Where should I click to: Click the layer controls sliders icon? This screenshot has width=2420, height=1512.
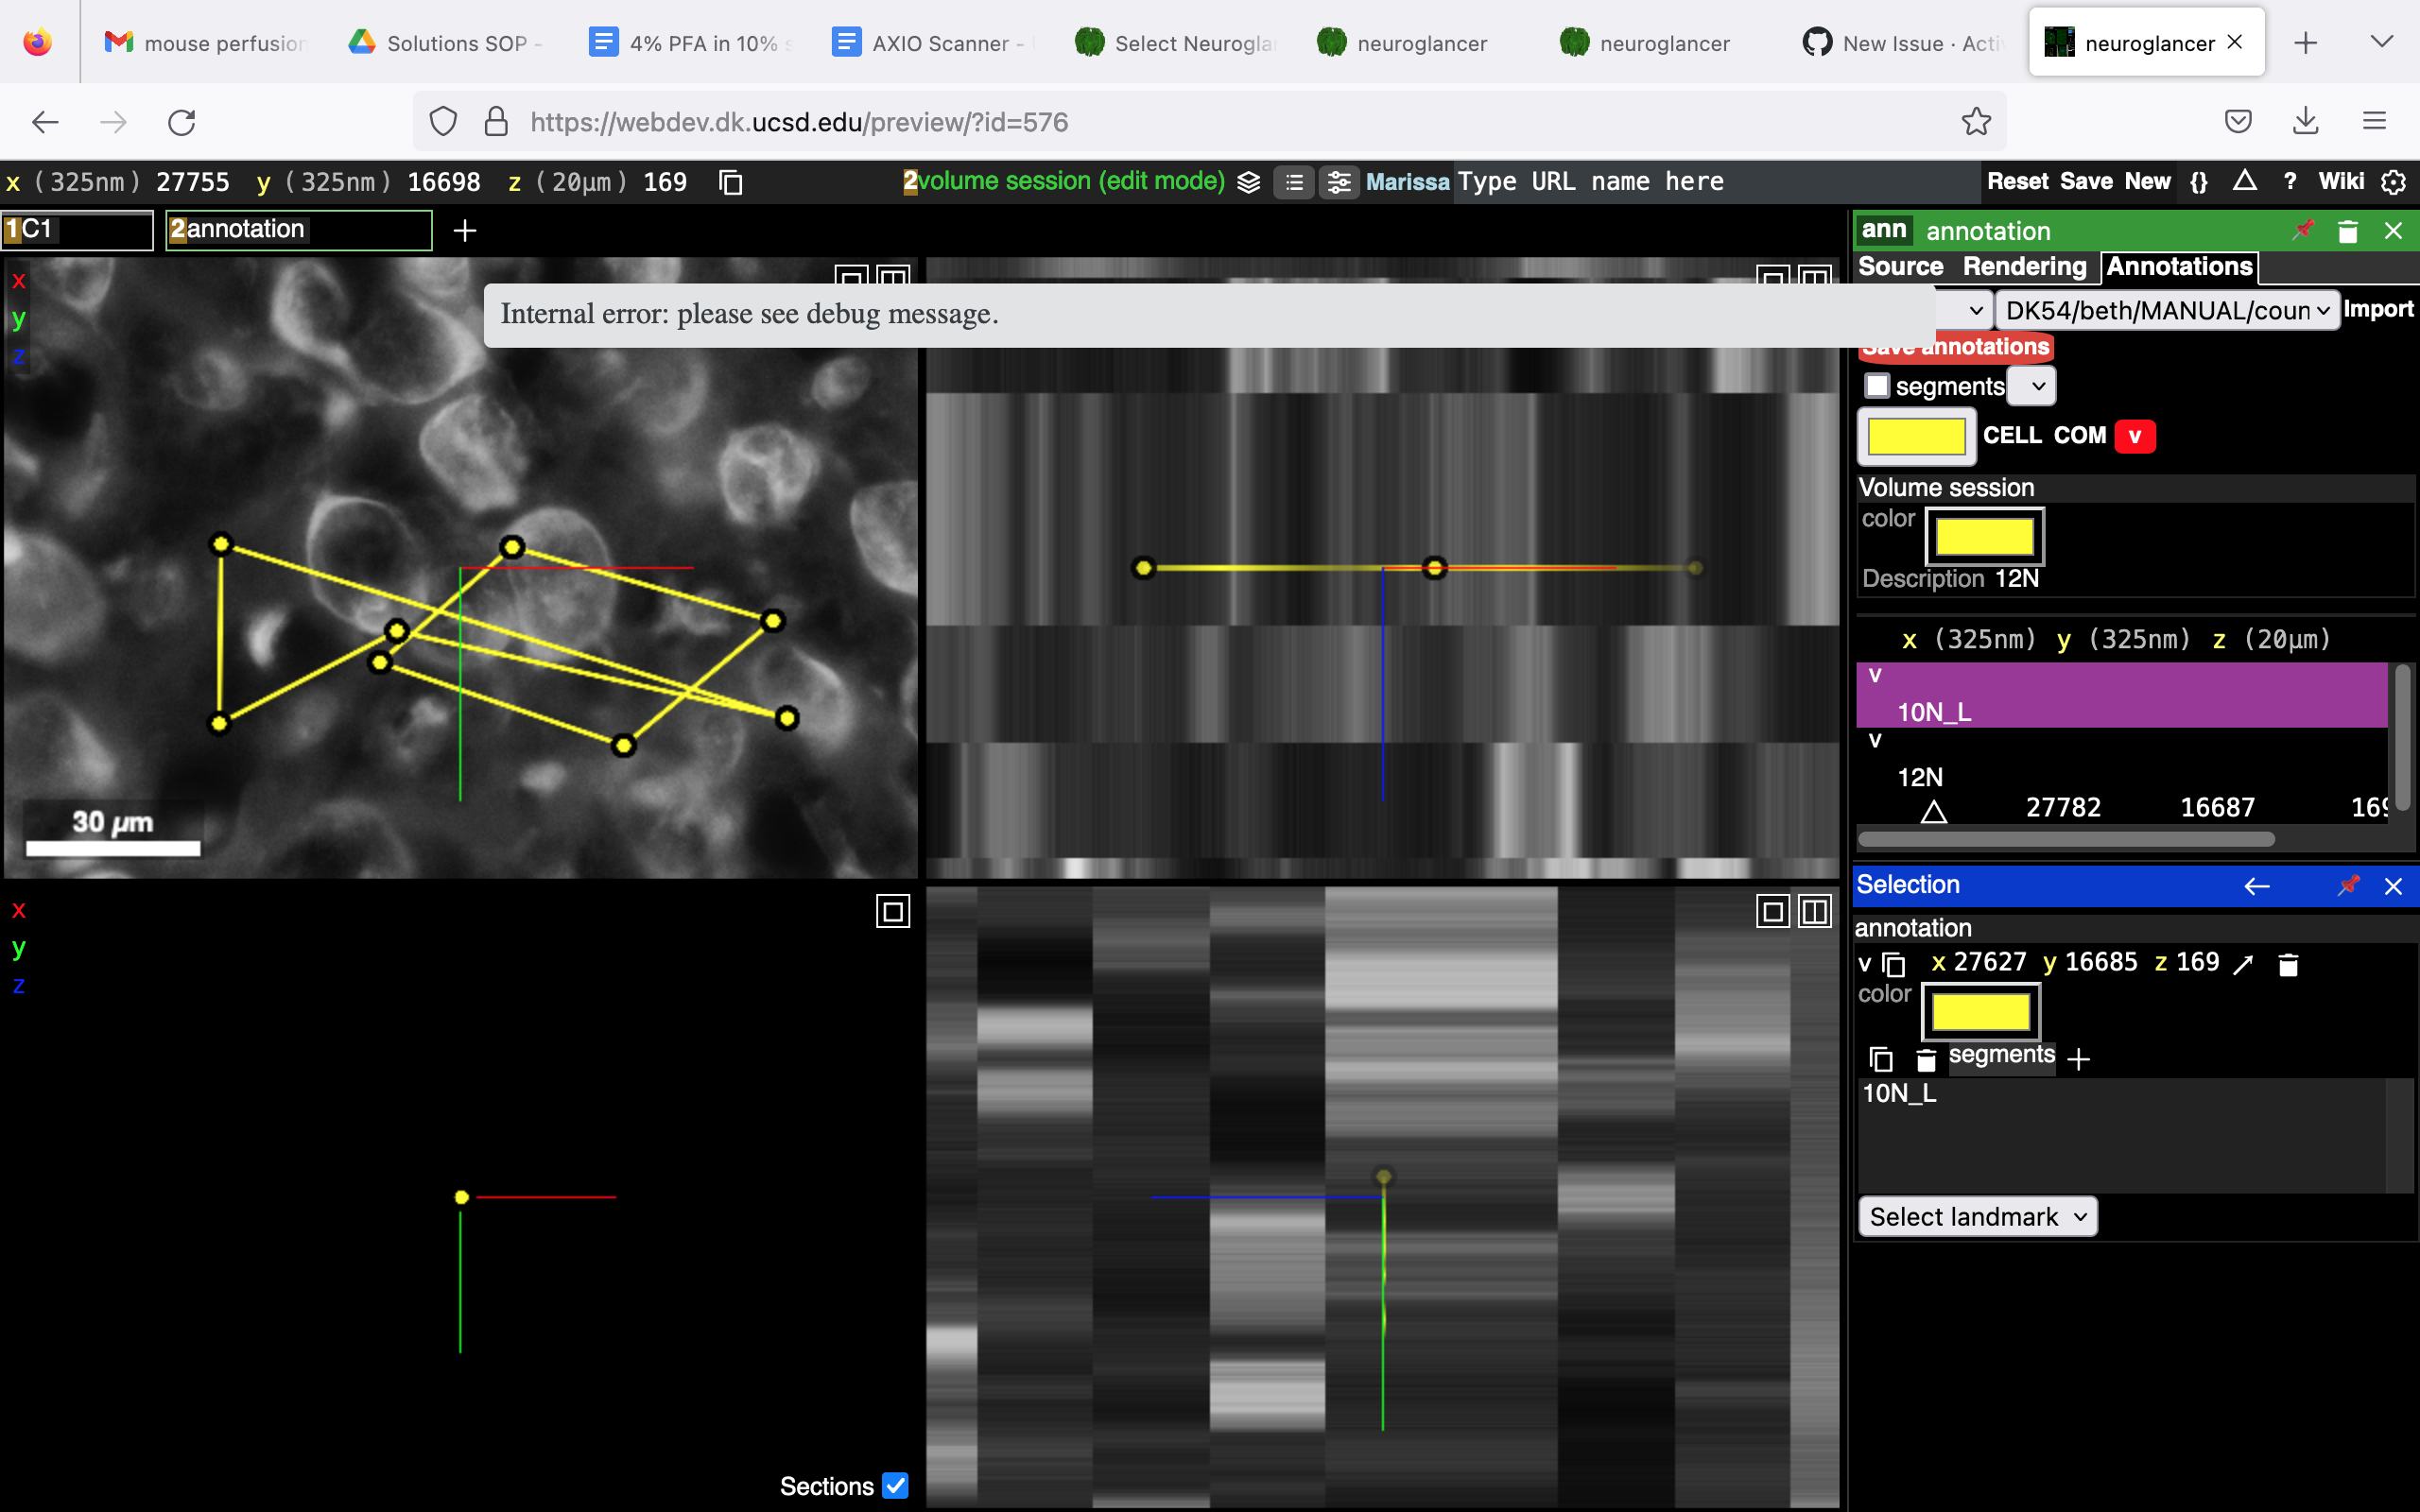pos(1340,182)
